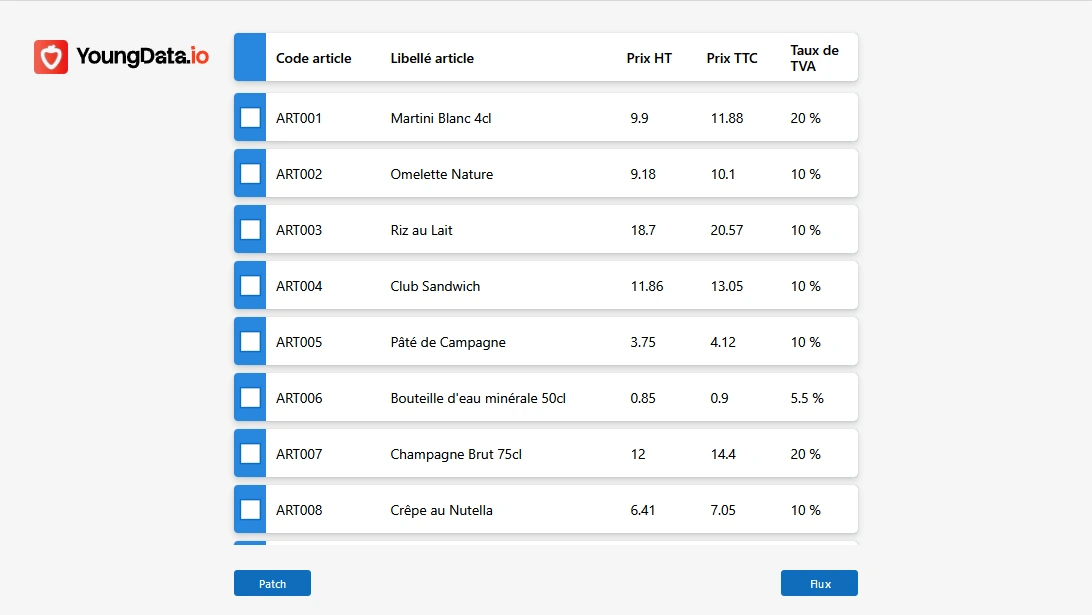Tick the checkbox for ART001 Martini Blanc
The height and width of the screenshot is (615, 1092).
(250, 118)
